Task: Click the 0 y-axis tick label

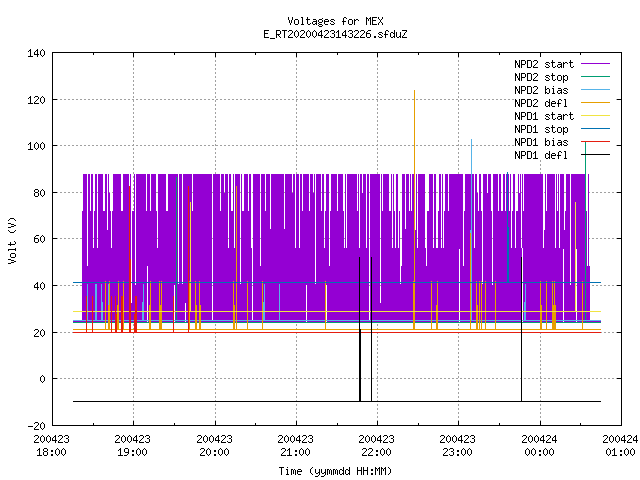Action: click(42, 379)
